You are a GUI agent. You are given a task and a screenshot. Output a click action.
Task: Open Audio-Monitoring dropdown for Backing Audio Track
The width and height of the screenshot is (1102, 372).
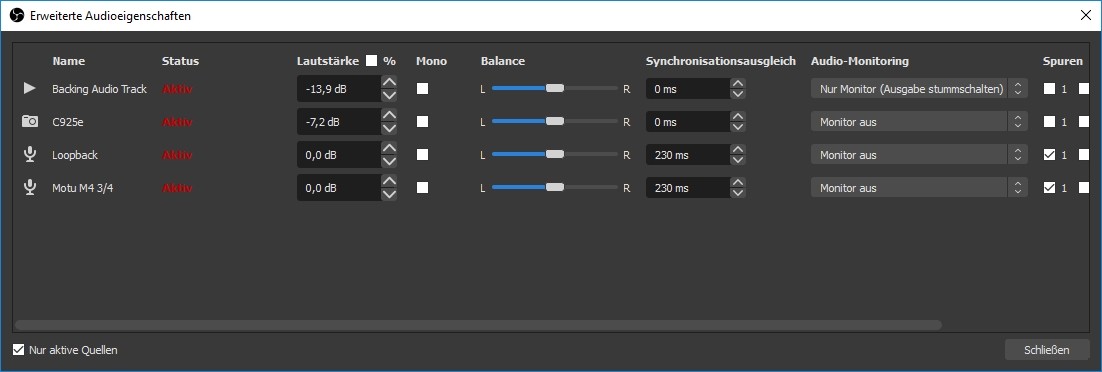[x=919, y=89]
